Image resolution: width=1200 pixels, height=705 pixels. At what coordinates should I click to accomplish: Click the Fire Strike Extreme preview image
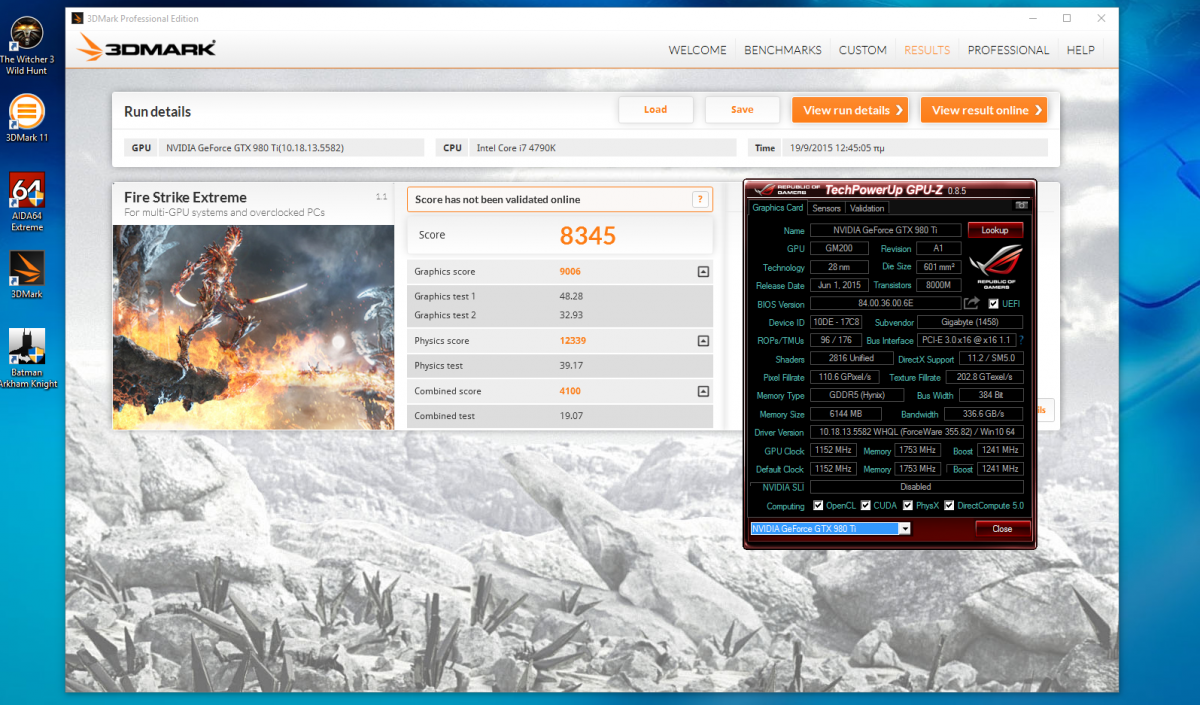[254, 327]
